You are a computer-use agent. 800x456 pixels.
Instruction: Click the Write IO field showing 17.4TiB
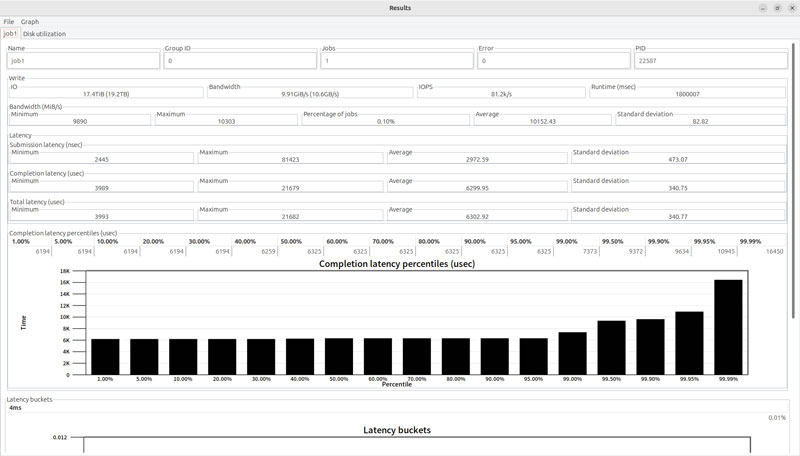105,93
